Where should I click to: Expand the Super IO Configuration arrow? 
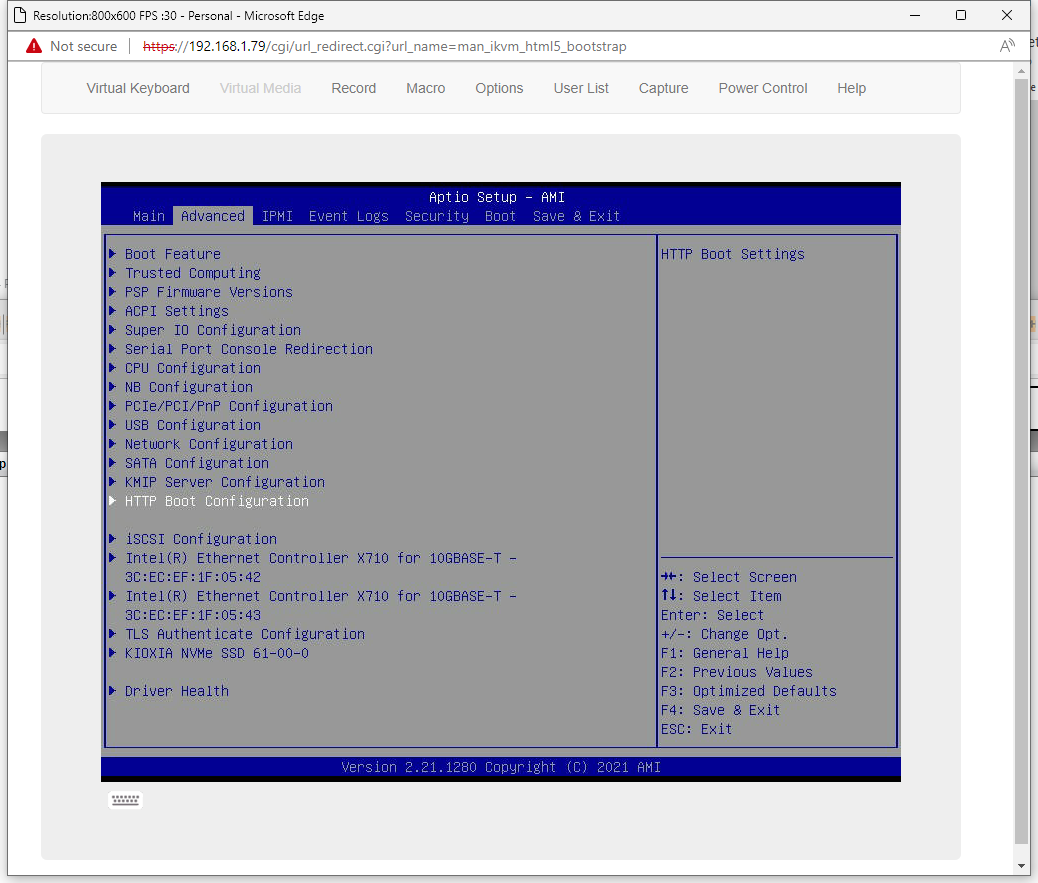point(113,330)
